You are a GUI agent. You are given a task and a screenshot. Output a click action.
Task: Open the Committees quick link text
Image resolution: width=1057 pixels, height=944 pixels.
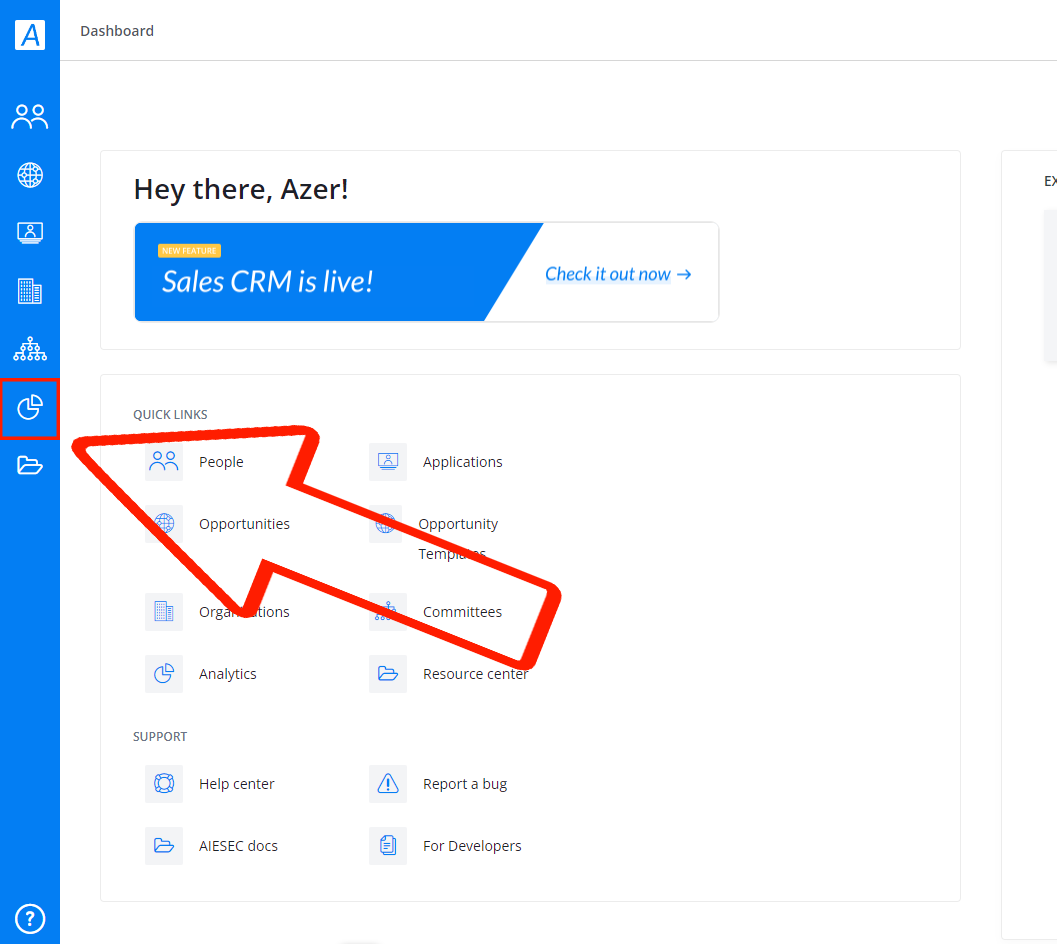point(462,612)
